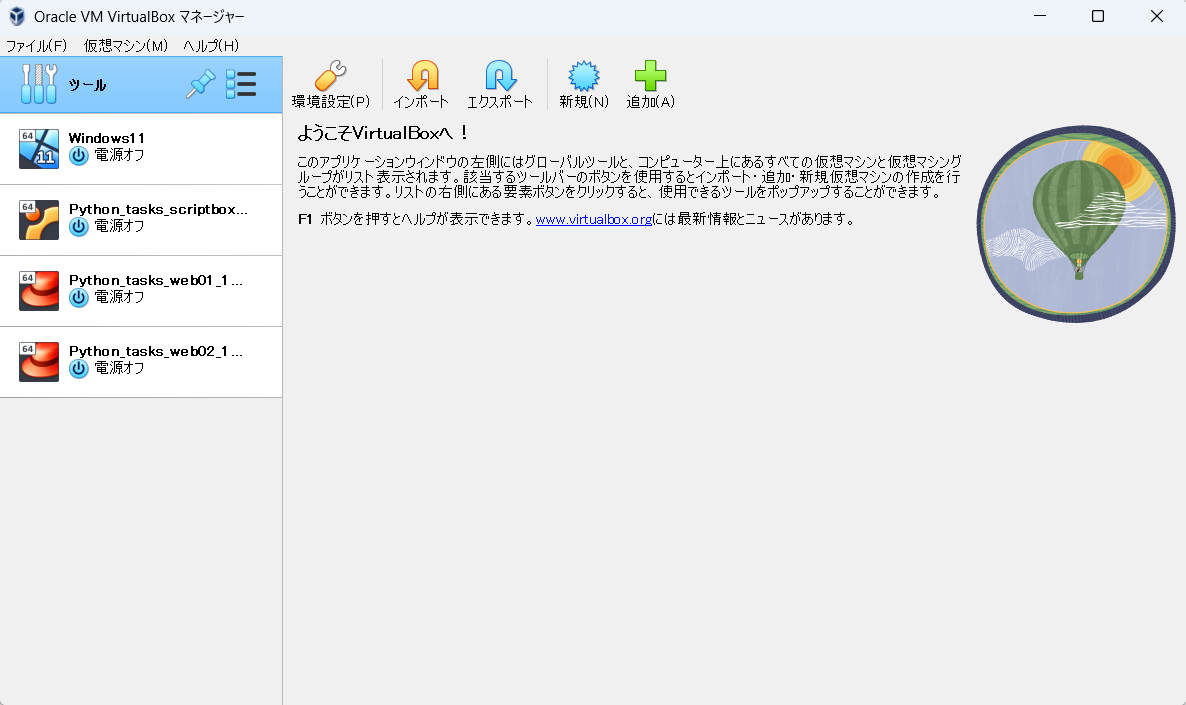
Task: Click power state icon under Python_tasks_web01
Action: pos(79,298)
